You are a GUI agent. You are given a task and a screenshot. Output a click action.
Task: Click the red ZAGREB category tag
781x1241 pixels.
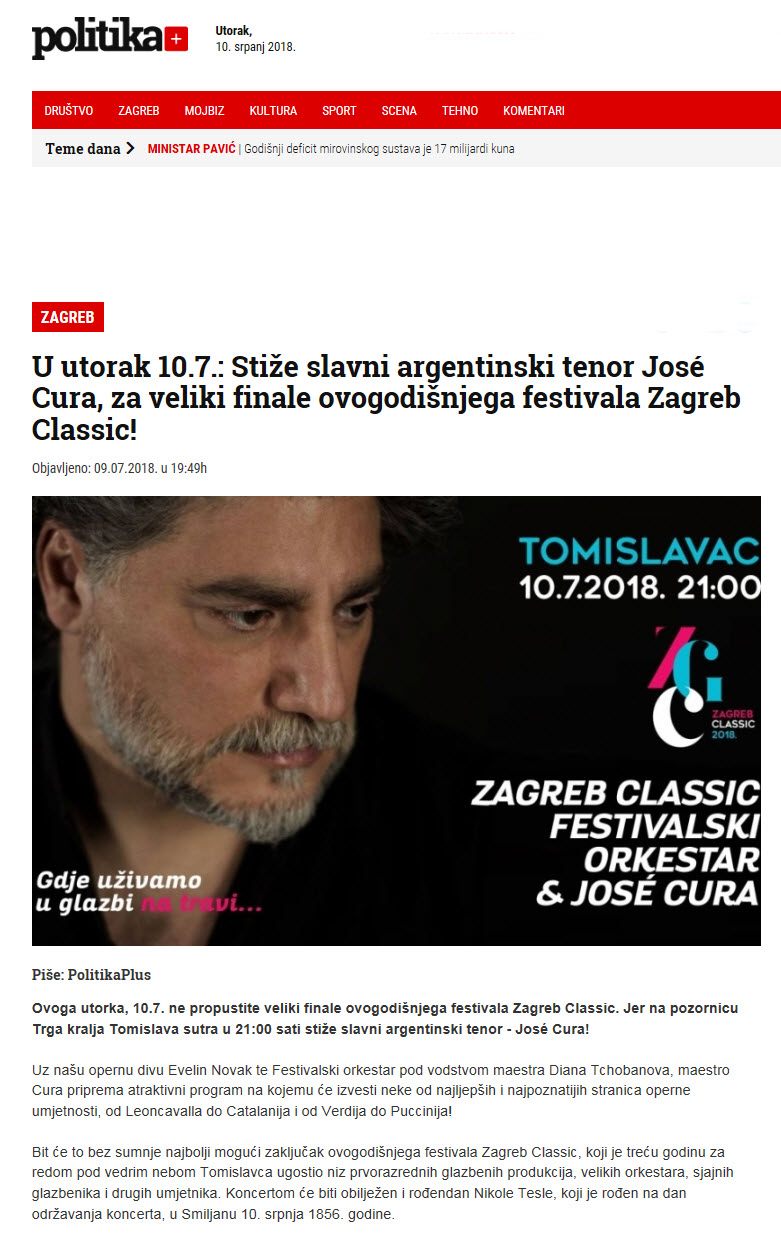click(x=68, y=317)
